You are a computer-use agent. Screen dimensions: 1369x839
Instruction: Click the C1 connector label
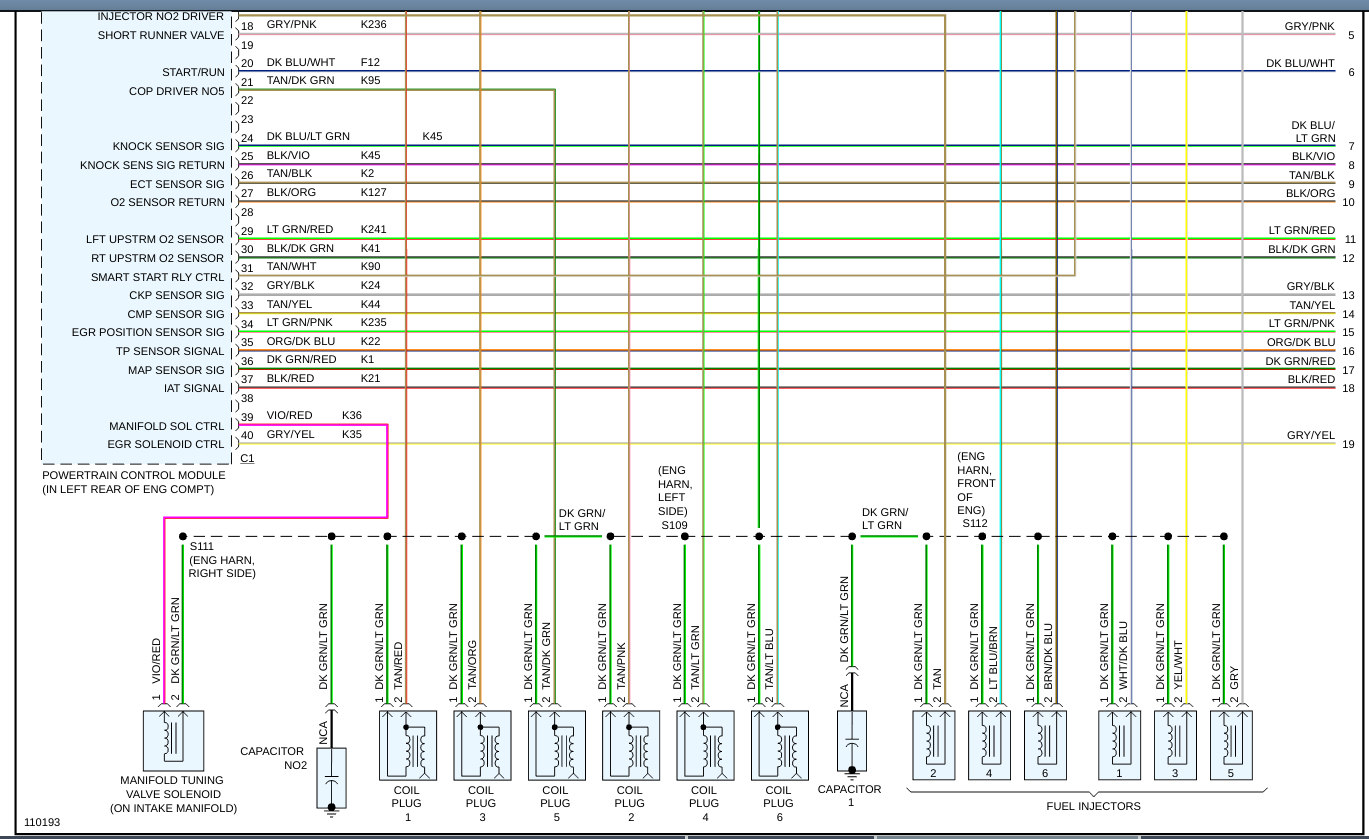point(248,458)
